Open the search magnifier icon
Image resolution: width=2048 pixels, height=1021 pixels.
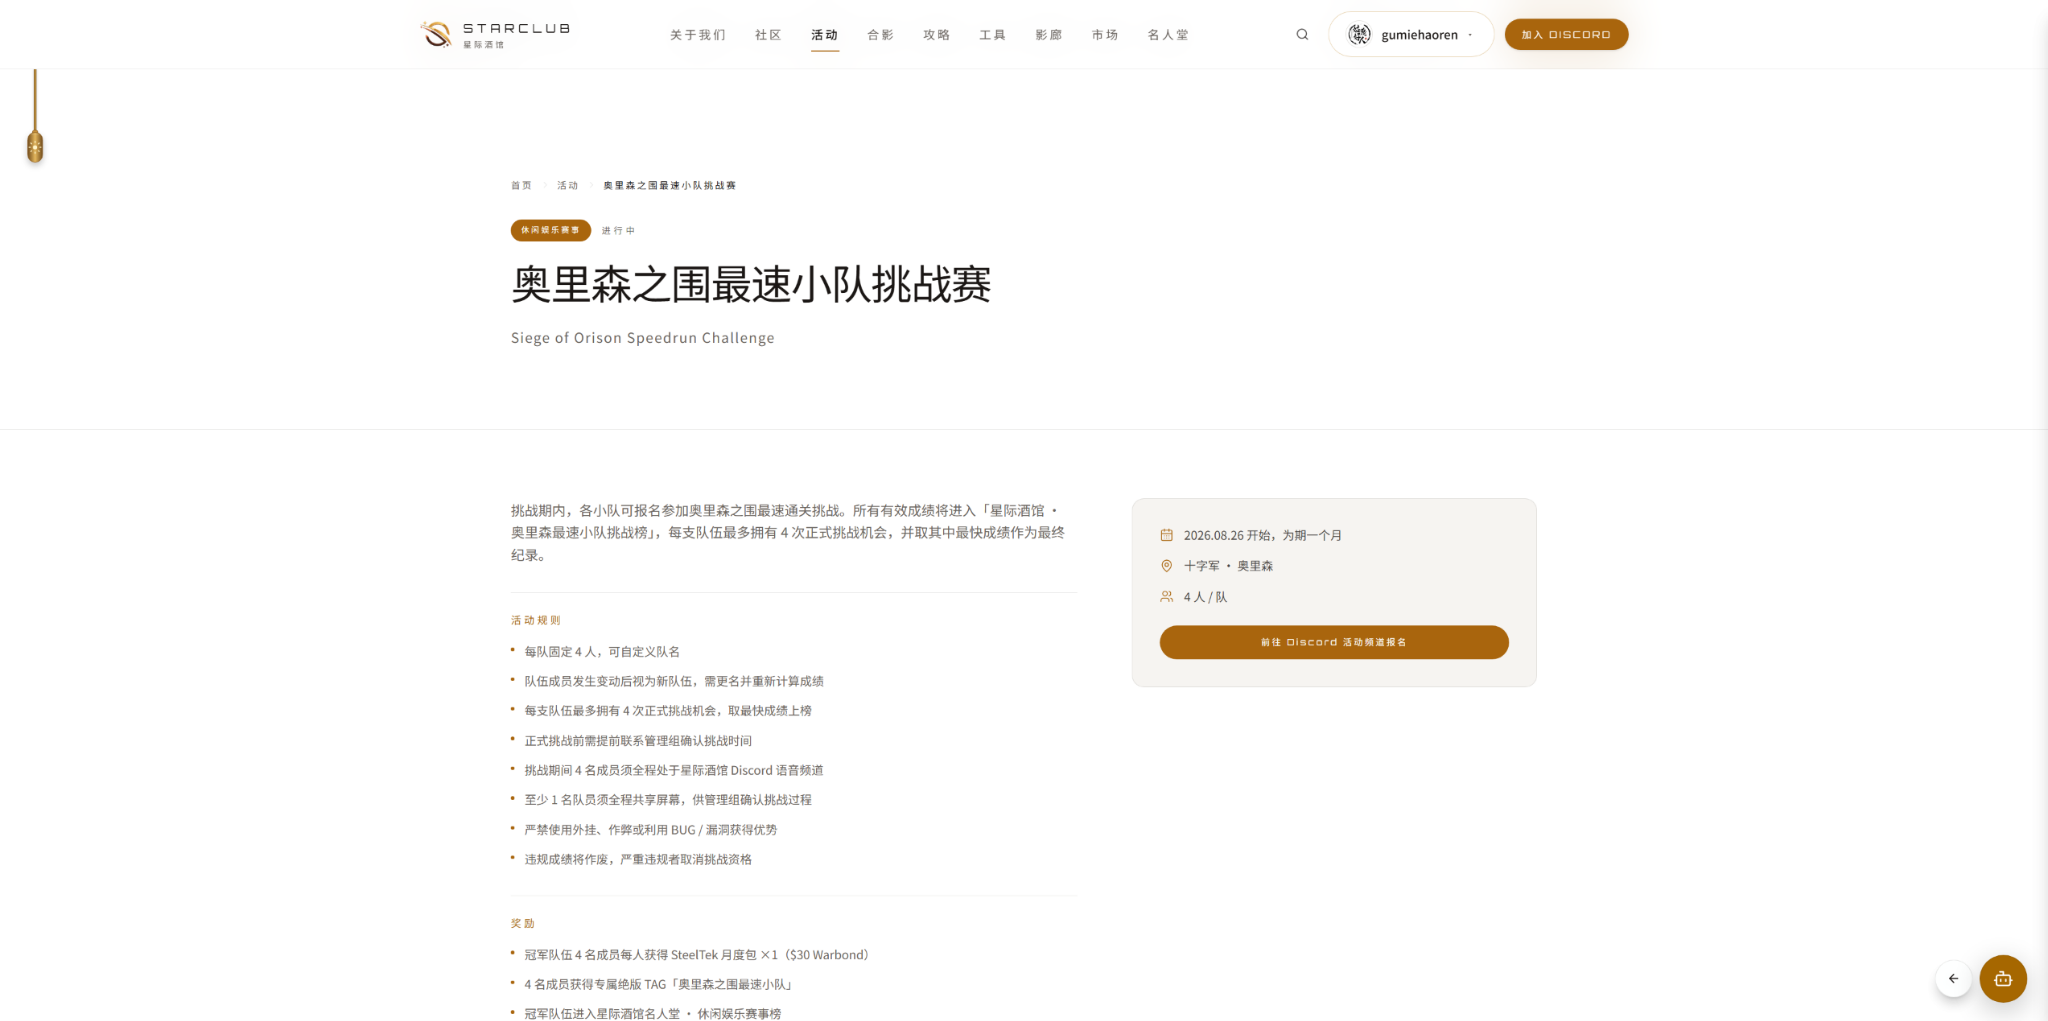point(1302,34)
